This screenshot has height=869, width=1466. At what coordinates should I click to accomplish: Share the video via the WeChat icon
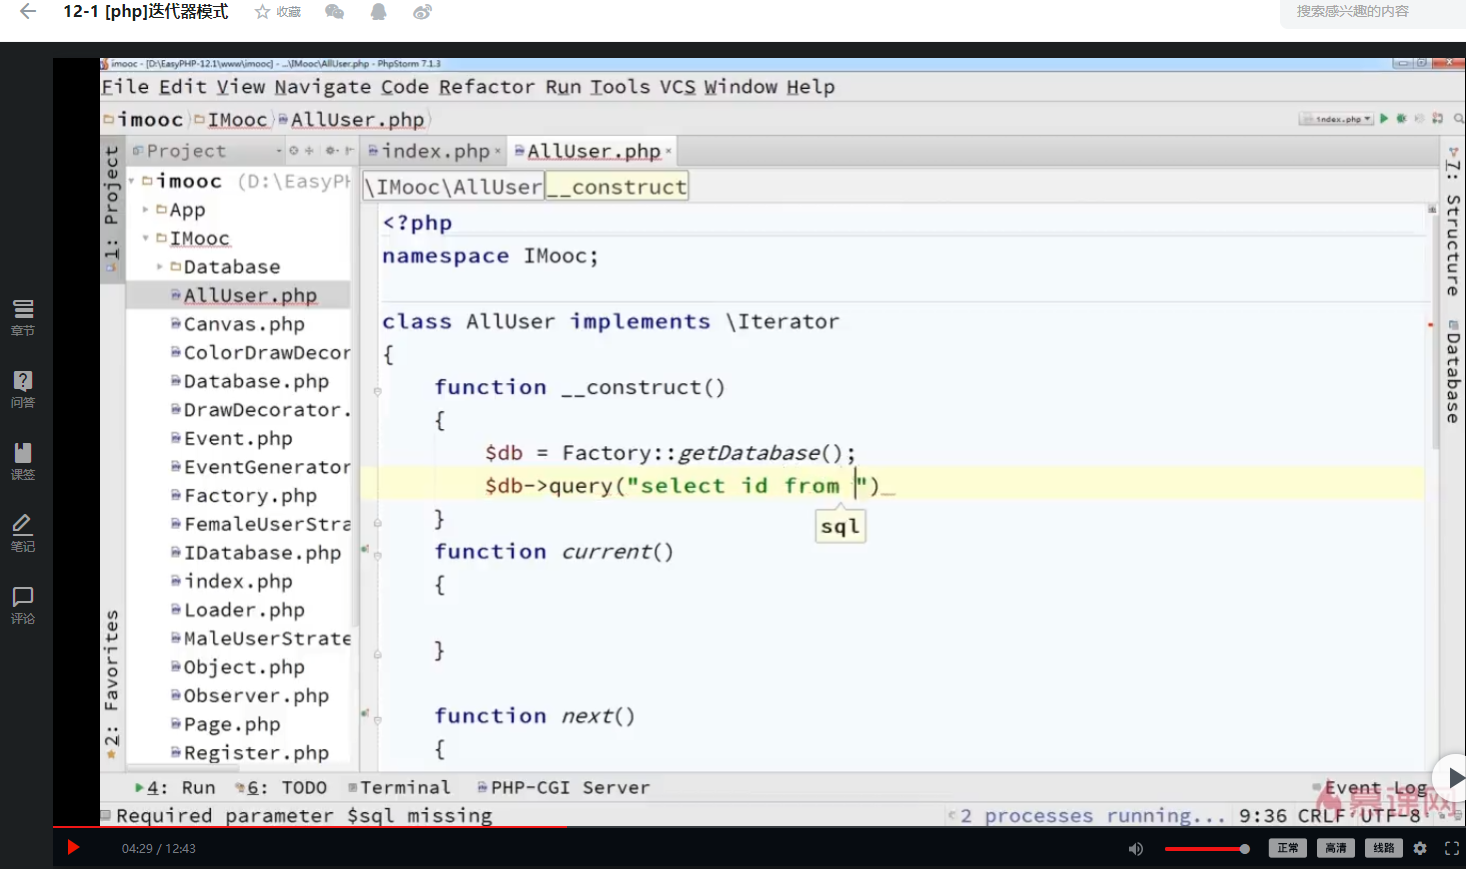pyautogui.click(x=335, y=12)
